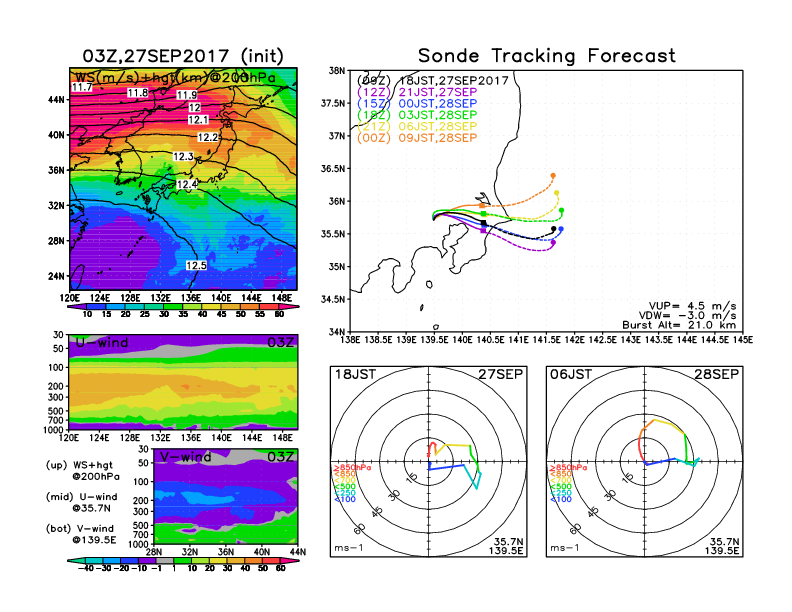Click the 18JST hodograph wind profile plot

[428, 462]
